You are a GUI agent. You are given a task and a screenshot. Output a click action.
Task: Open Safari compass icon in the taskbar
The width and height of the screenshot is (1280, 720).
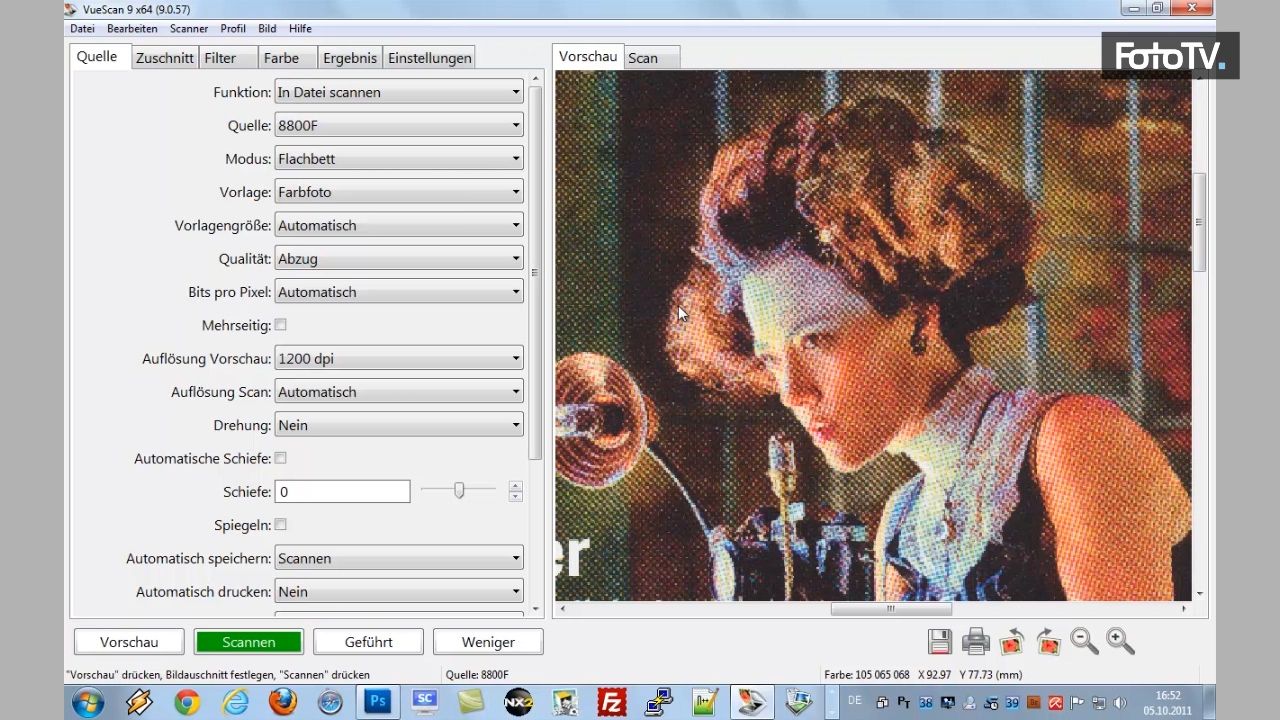(x=330, y=702)
